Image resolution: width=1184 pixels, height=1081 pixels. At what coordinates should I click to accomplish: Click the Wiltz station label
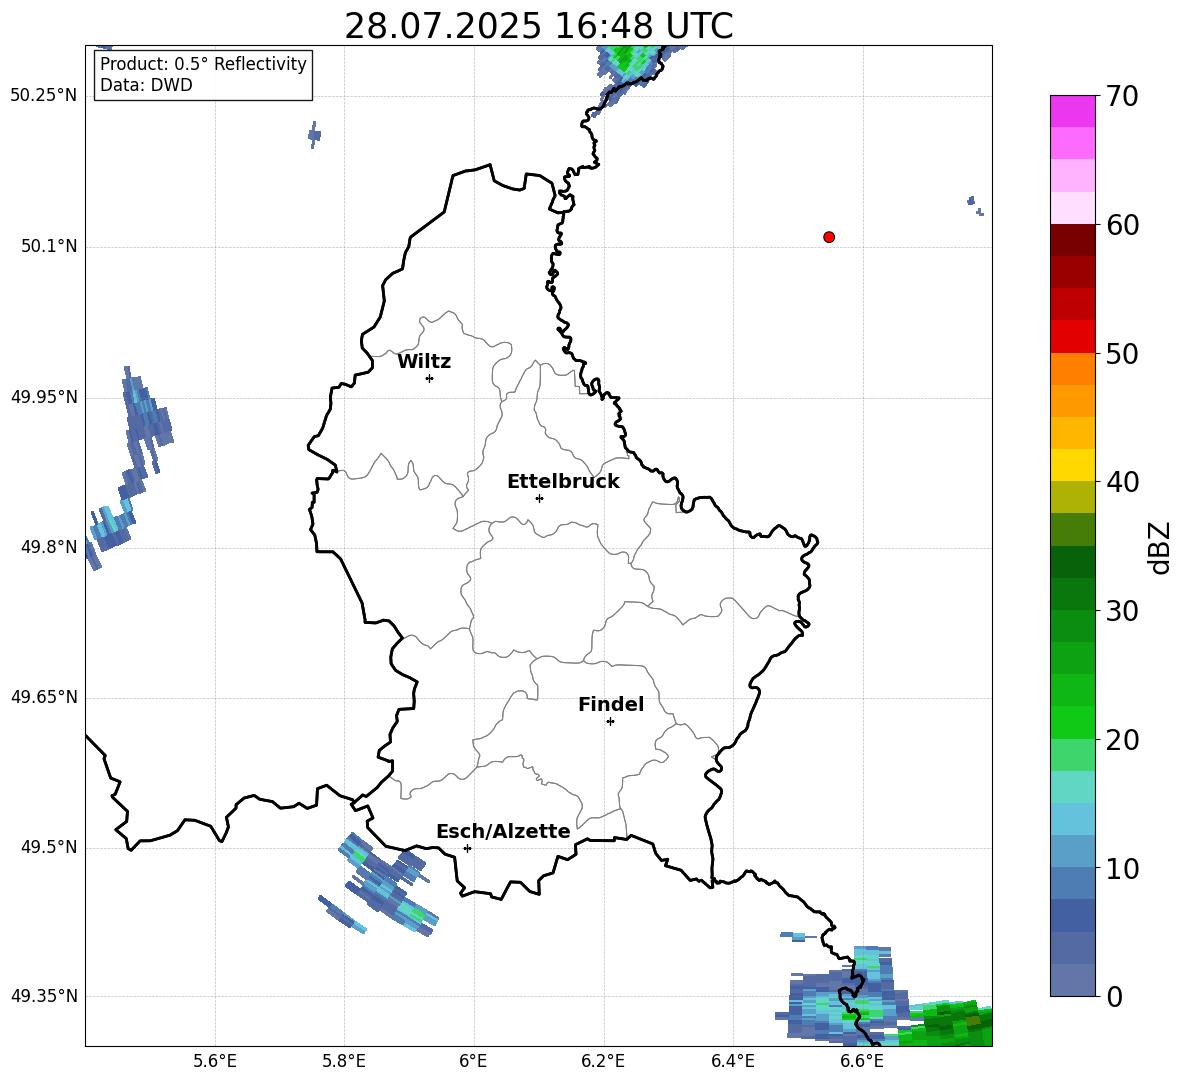click(424, 362)
